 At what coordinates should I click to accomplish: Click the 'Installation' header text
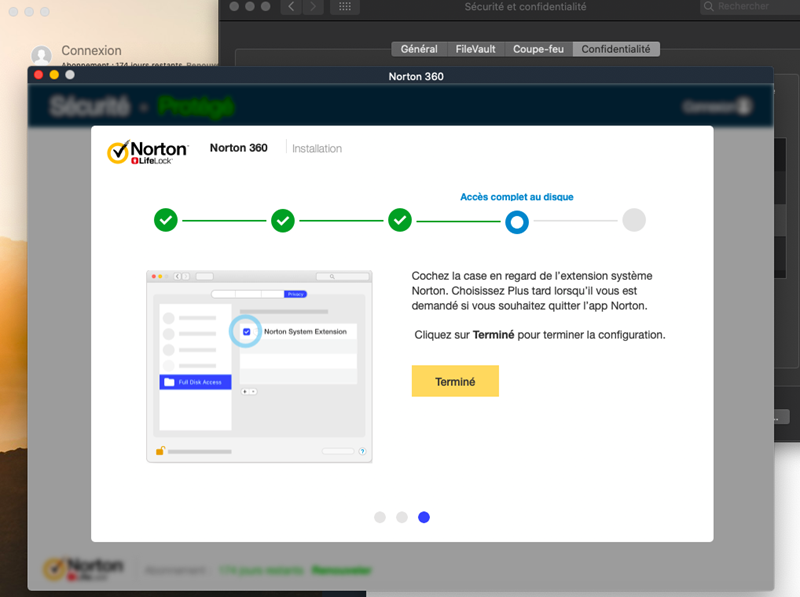317,148
